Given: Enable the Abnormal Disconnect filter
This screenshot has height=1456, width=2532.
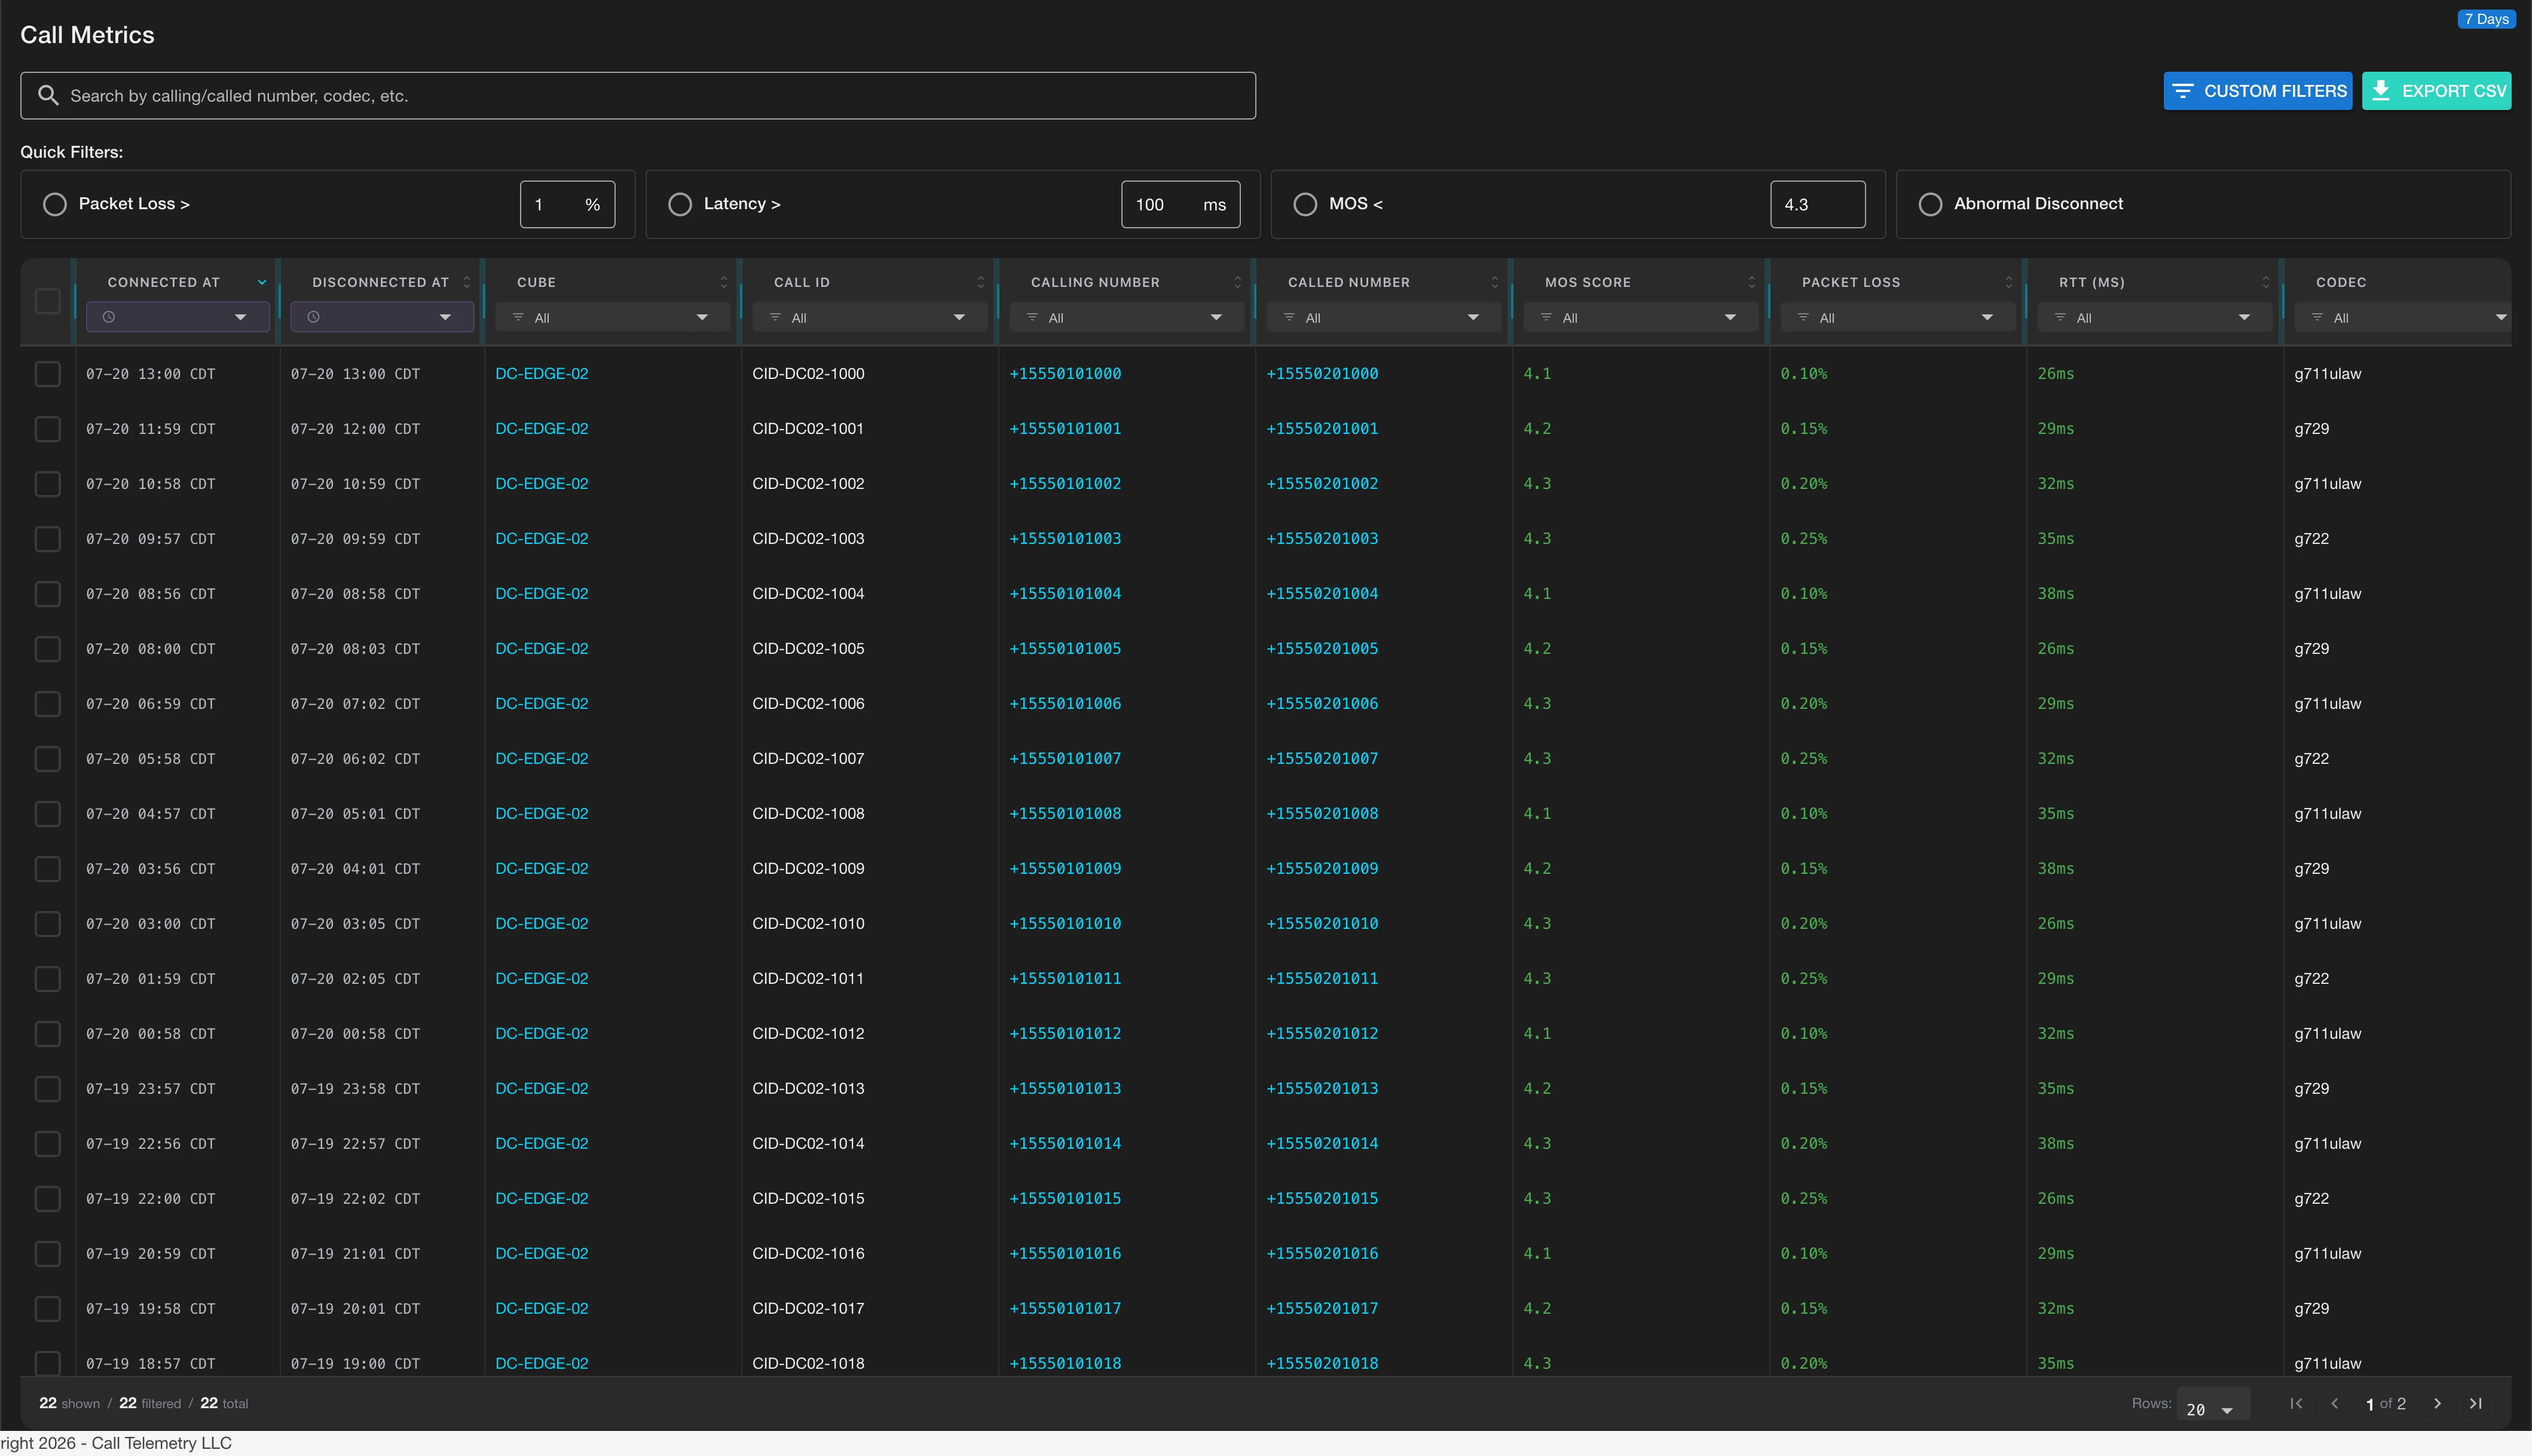Looking at the screenshot, I should point(1930,204).
